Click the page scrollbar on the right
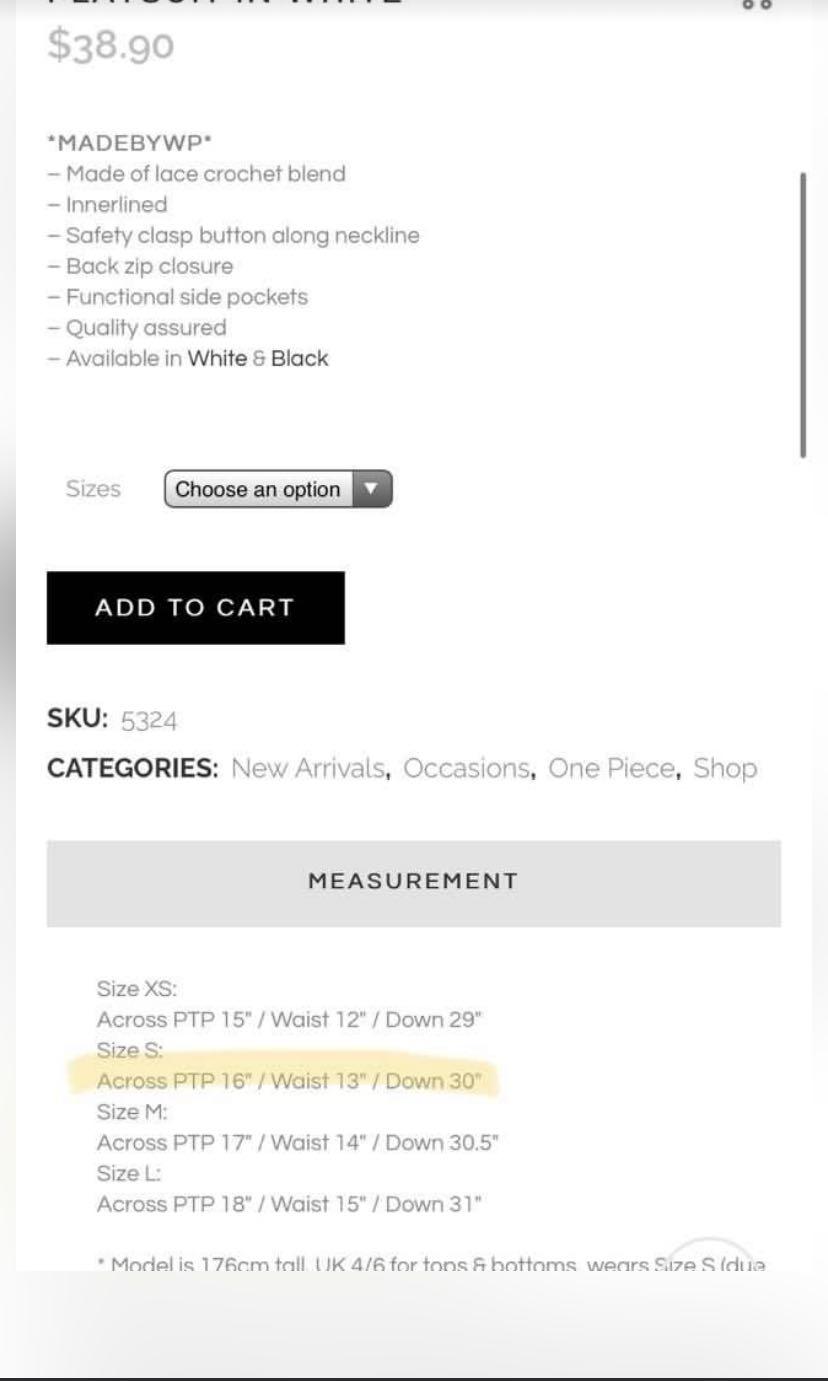 pyautogui.click(x=803, y=315)
